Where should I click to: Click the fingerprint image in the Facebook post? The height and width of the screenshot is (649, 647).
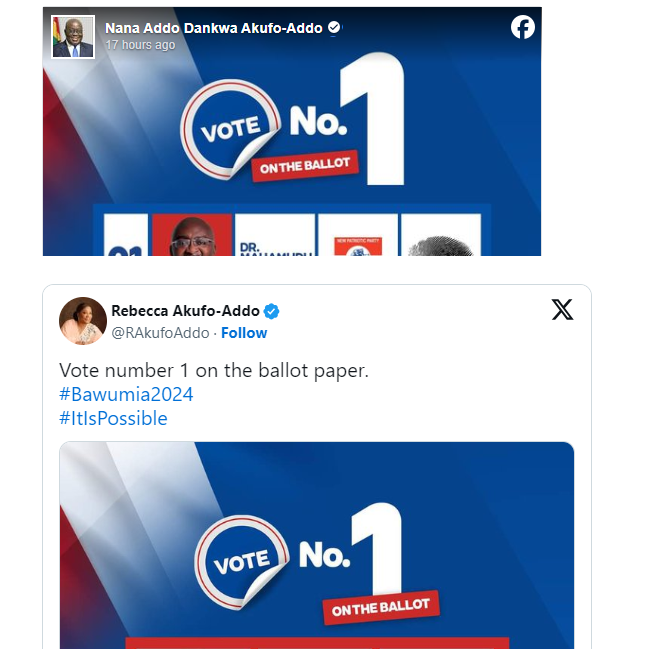(x=440, y=236)
